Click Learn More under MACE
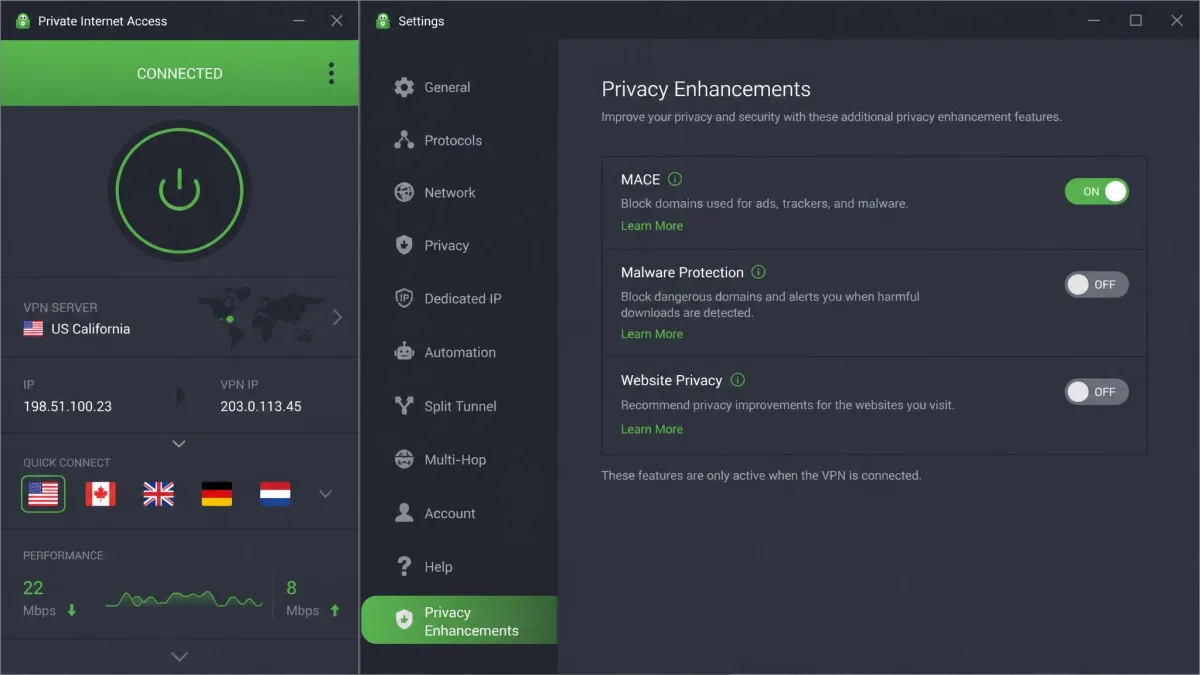Image resolution: width=1200 pixels, height=675 pixels. [x=652, y=226]
